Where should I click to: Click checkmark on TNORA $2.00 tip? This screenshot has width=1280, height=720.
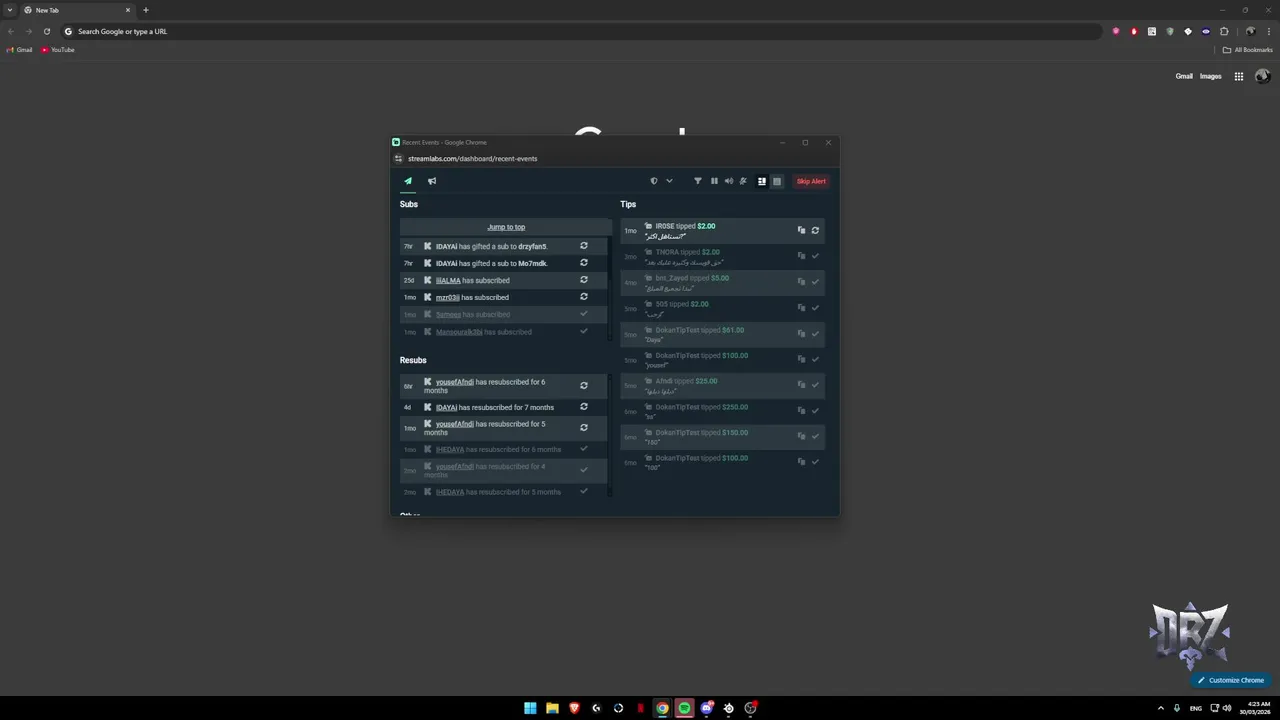[x=815, y=256]
